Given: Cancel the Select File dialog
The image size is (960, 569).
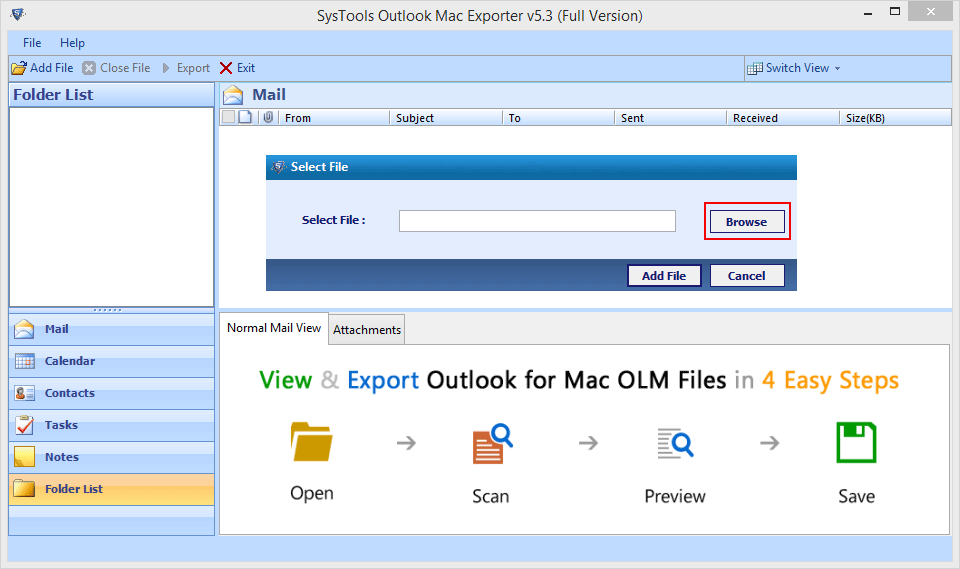Looking at the screenshot, I should pos(746,276).
